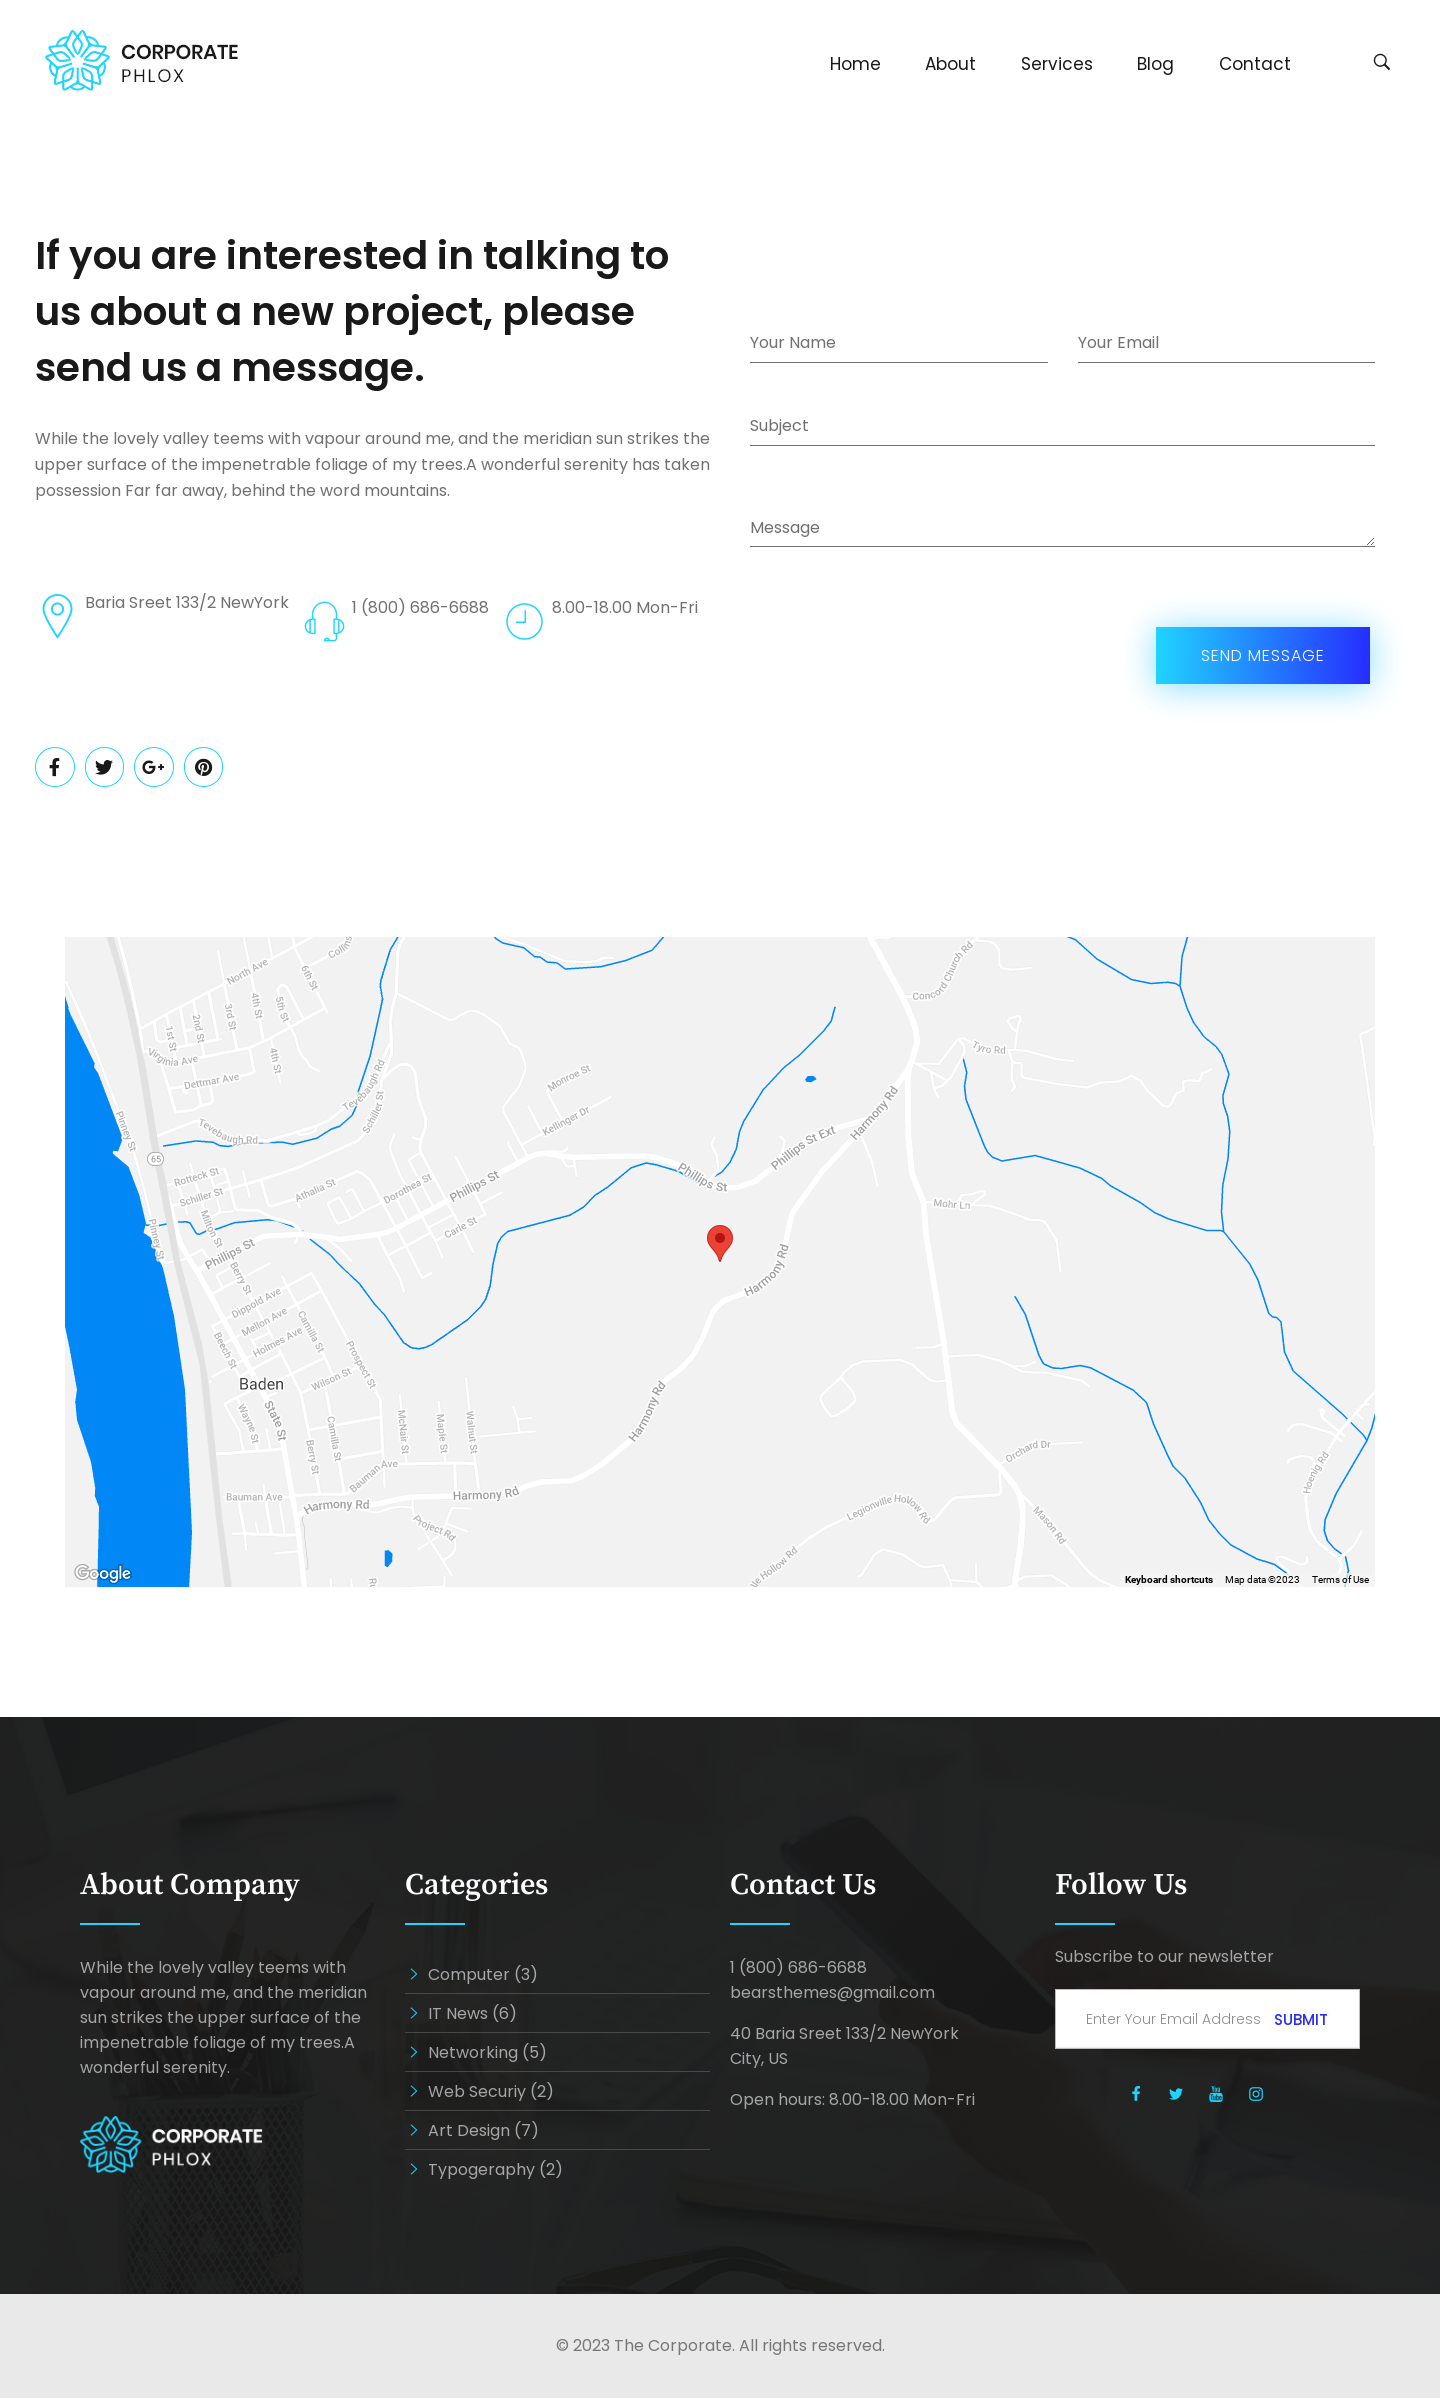
Task: Click the search magnifier icon in header
Action: [1381, 62]
